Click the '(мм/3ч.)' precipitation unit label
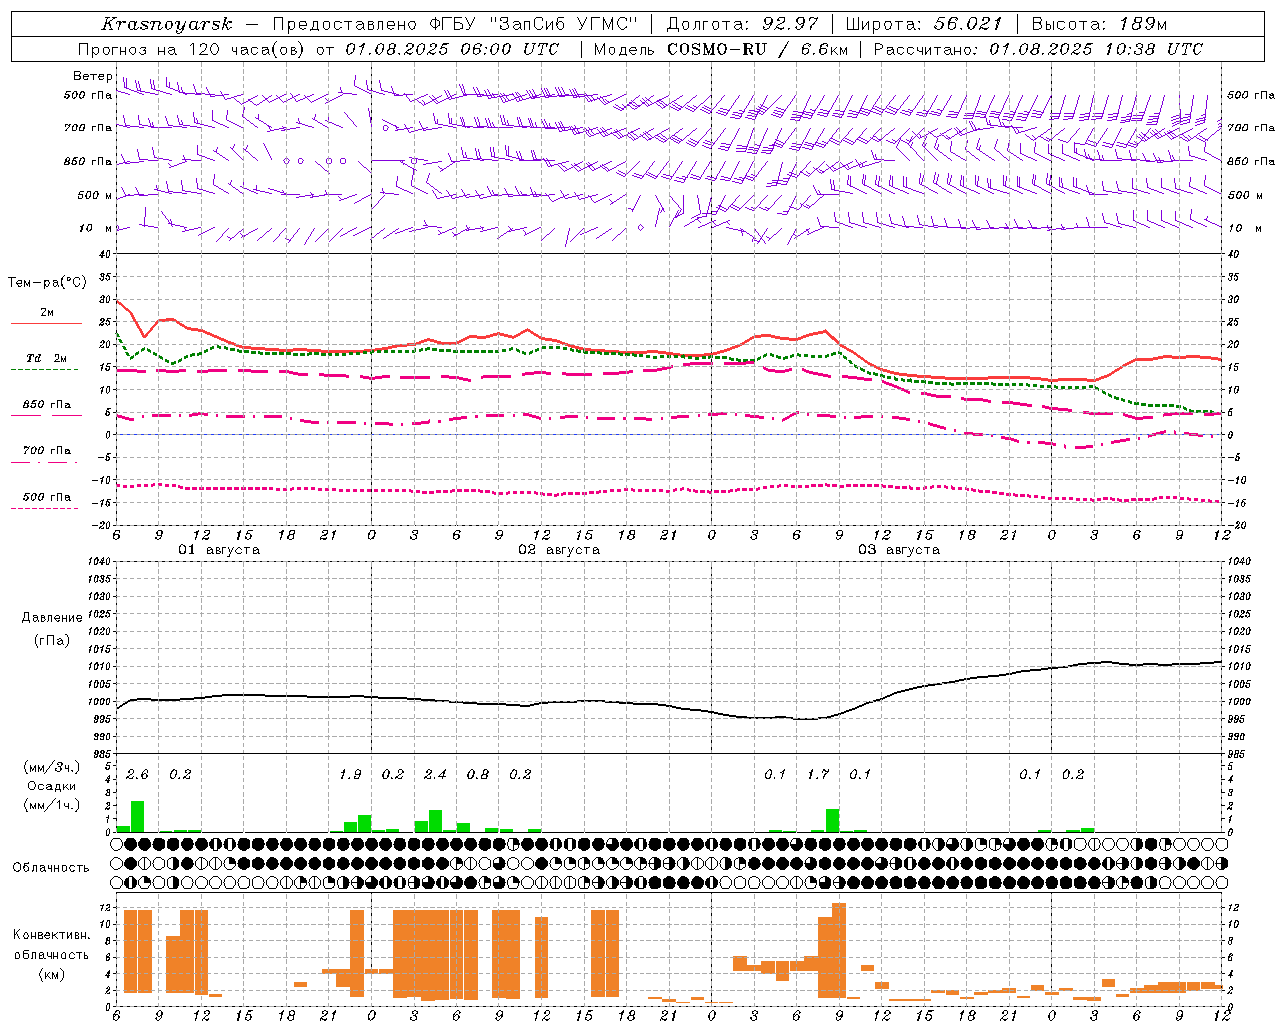1280x1024 pixels. [x=52, y=767]
